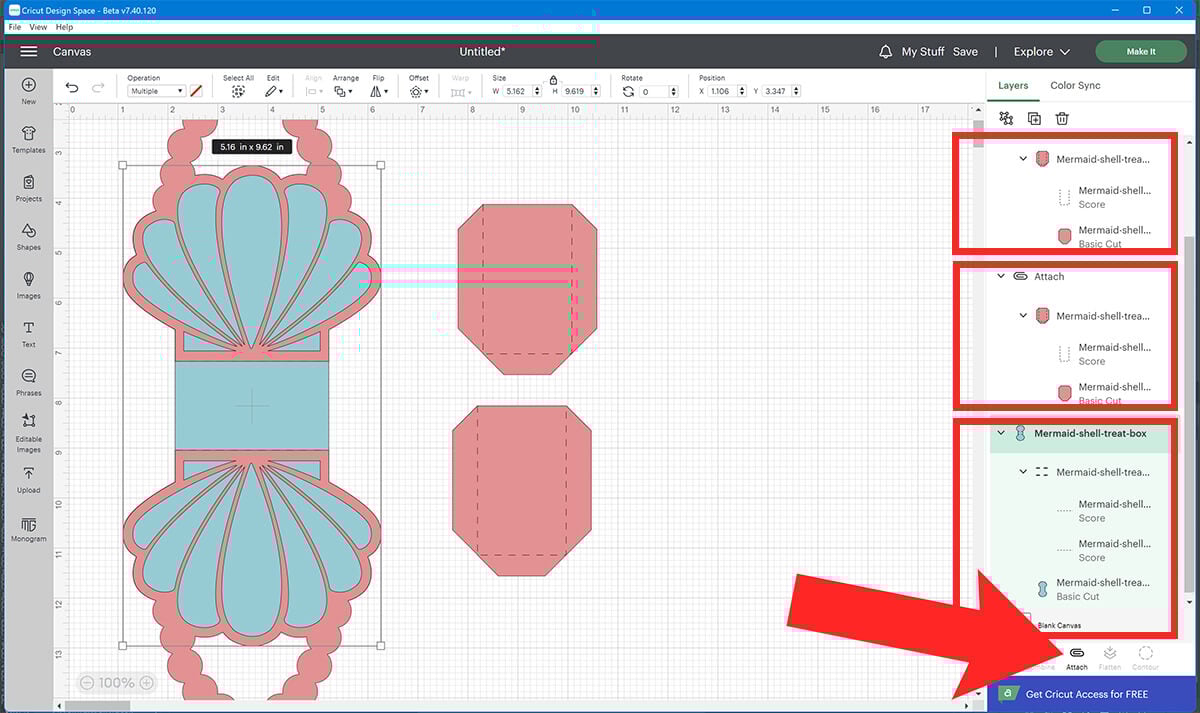The image size is (1200, 713).
Task: Click the Make It button
Action: pyautogui.click(x=1140, y=52)
